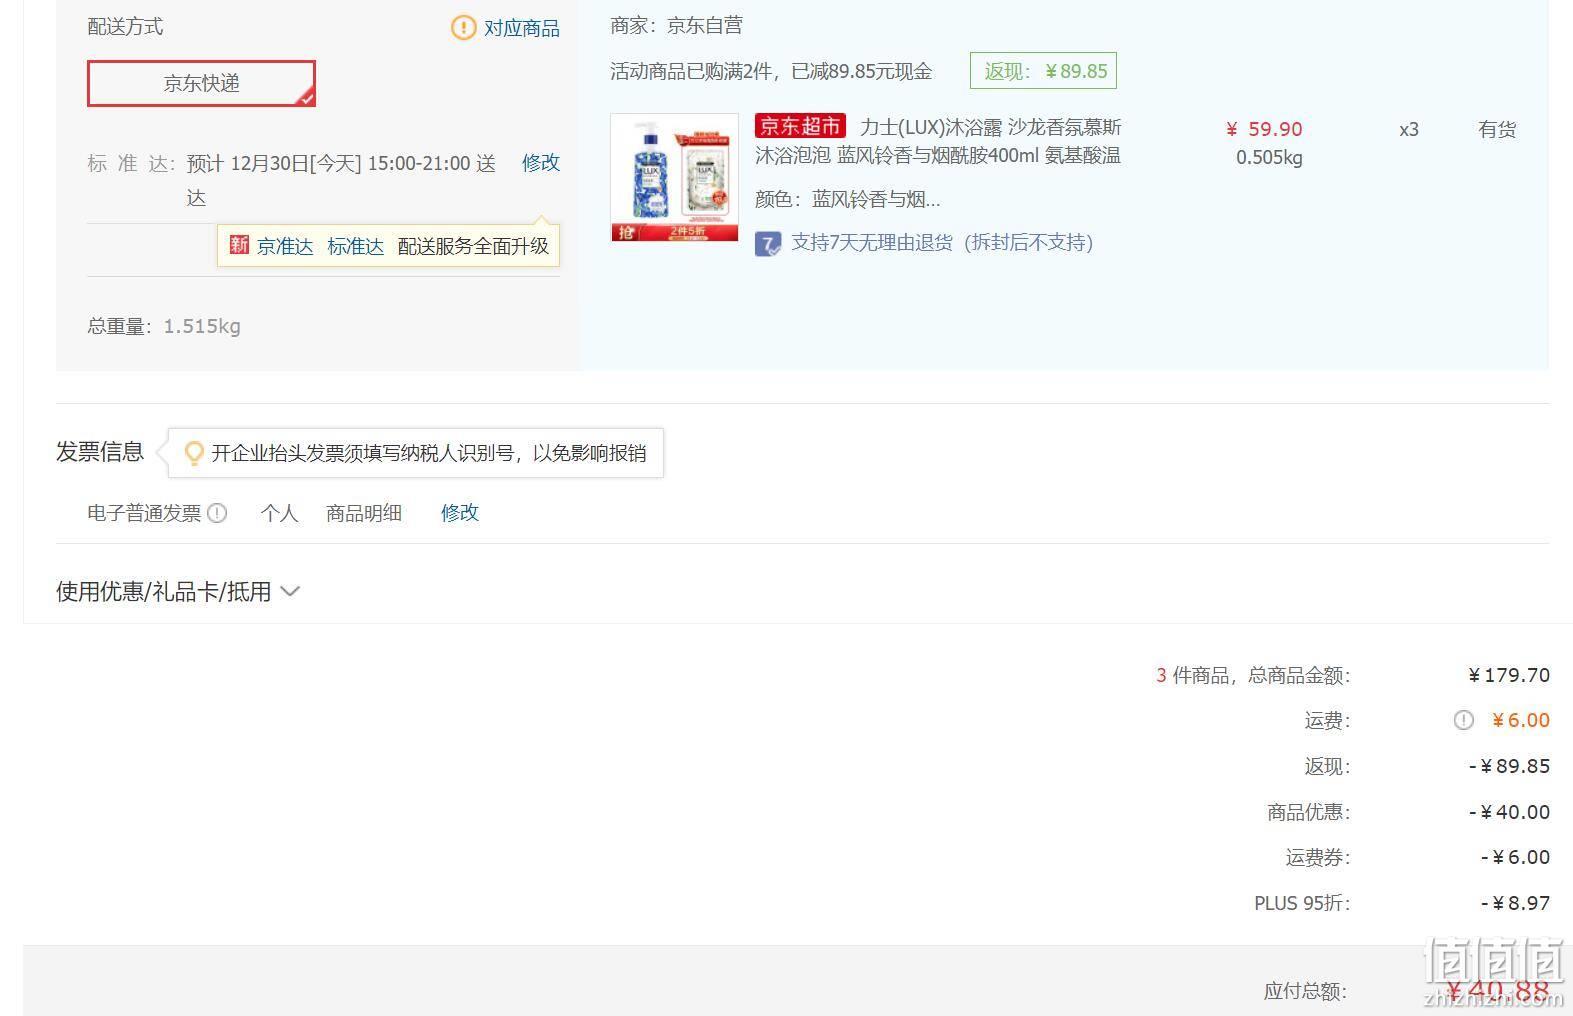Click the 颜色: 蓝风铃香与烟... attribute text
This screenshot has height=1016, width=1573.
point(847,199)
